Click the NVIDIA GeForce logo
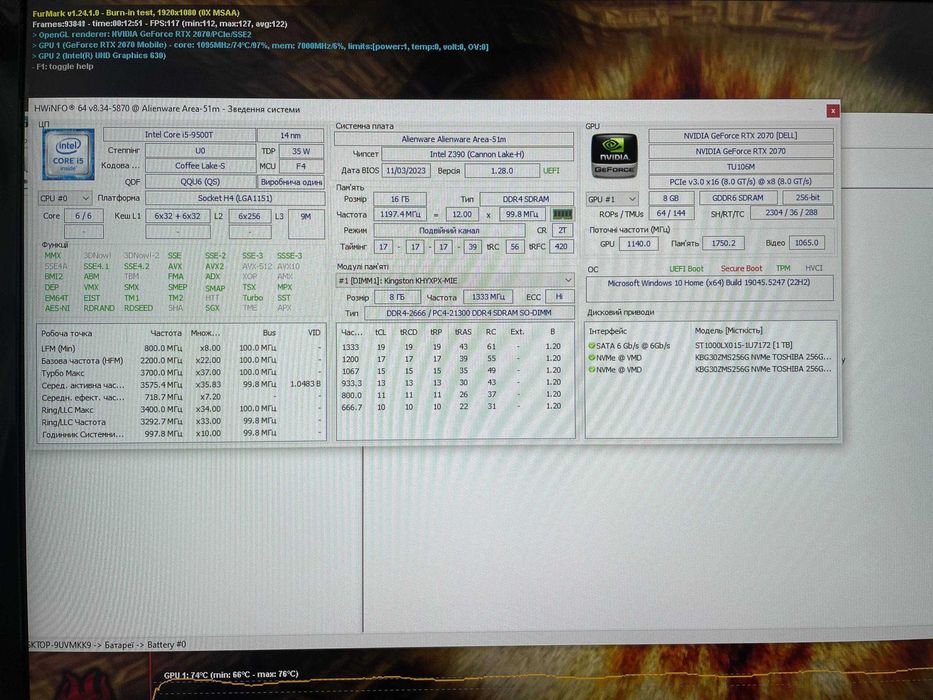Viewport: 933px width, 700px height. click(614, 156)
